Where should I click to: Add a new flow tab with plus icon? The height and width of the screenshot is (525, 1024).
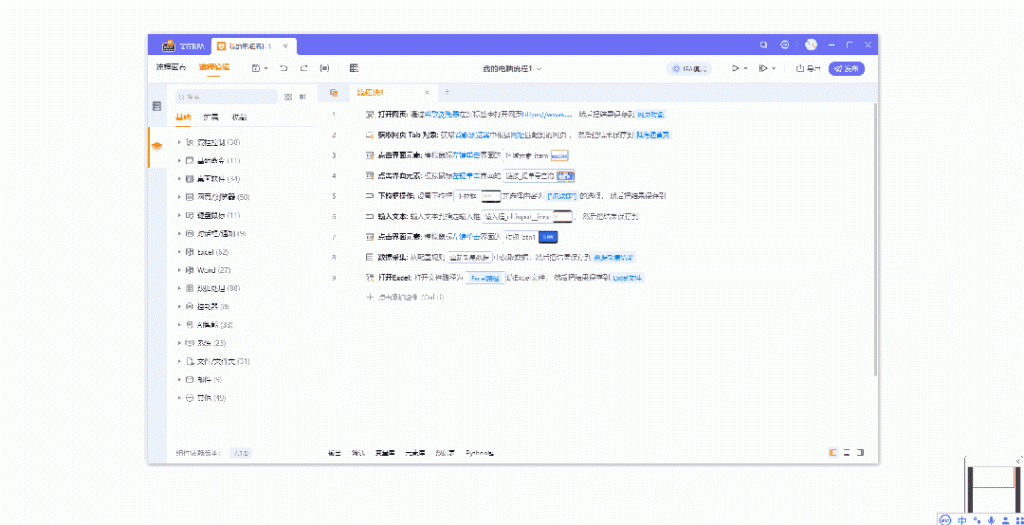click(447, 92)
